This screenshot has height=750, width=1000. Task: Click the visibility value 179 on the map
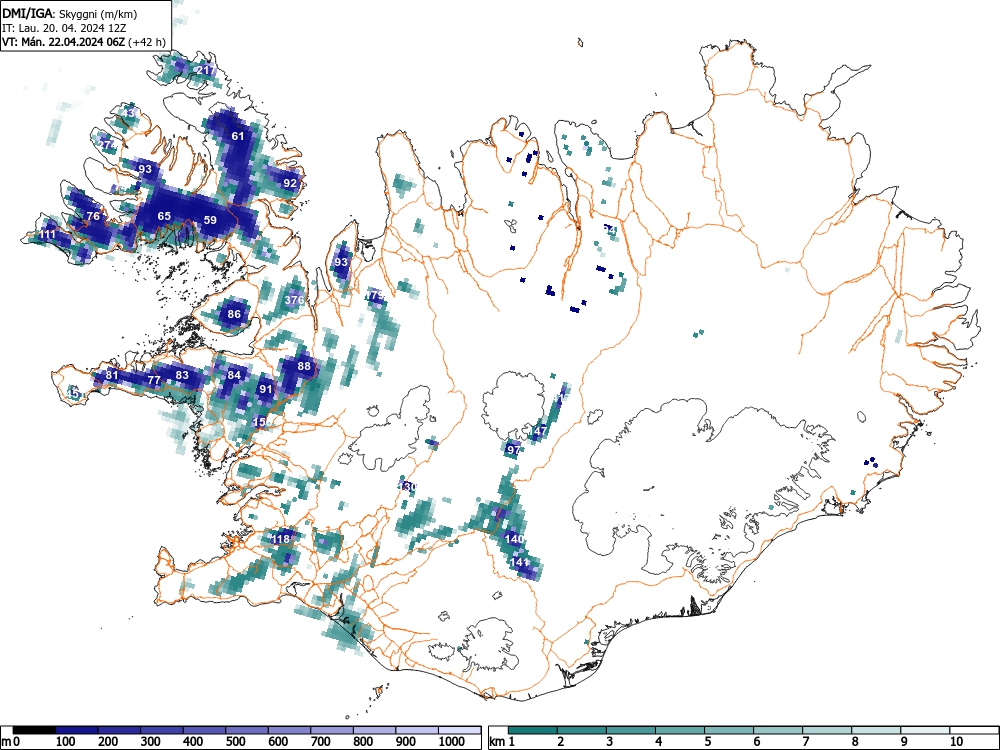click(375, 295)
